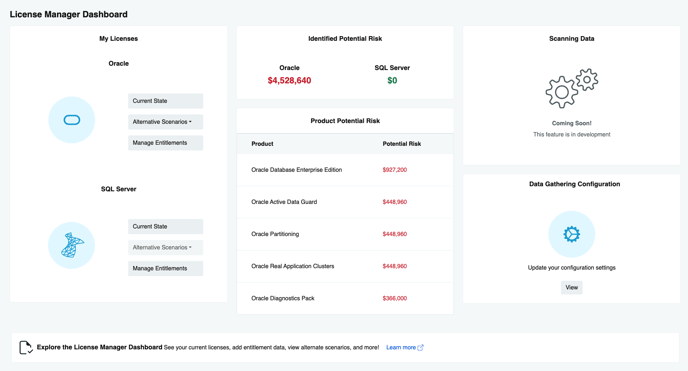Open SQL Server Manage Entitlements
Viewport: 688px width, 371px height.
(x=165, y=268)
